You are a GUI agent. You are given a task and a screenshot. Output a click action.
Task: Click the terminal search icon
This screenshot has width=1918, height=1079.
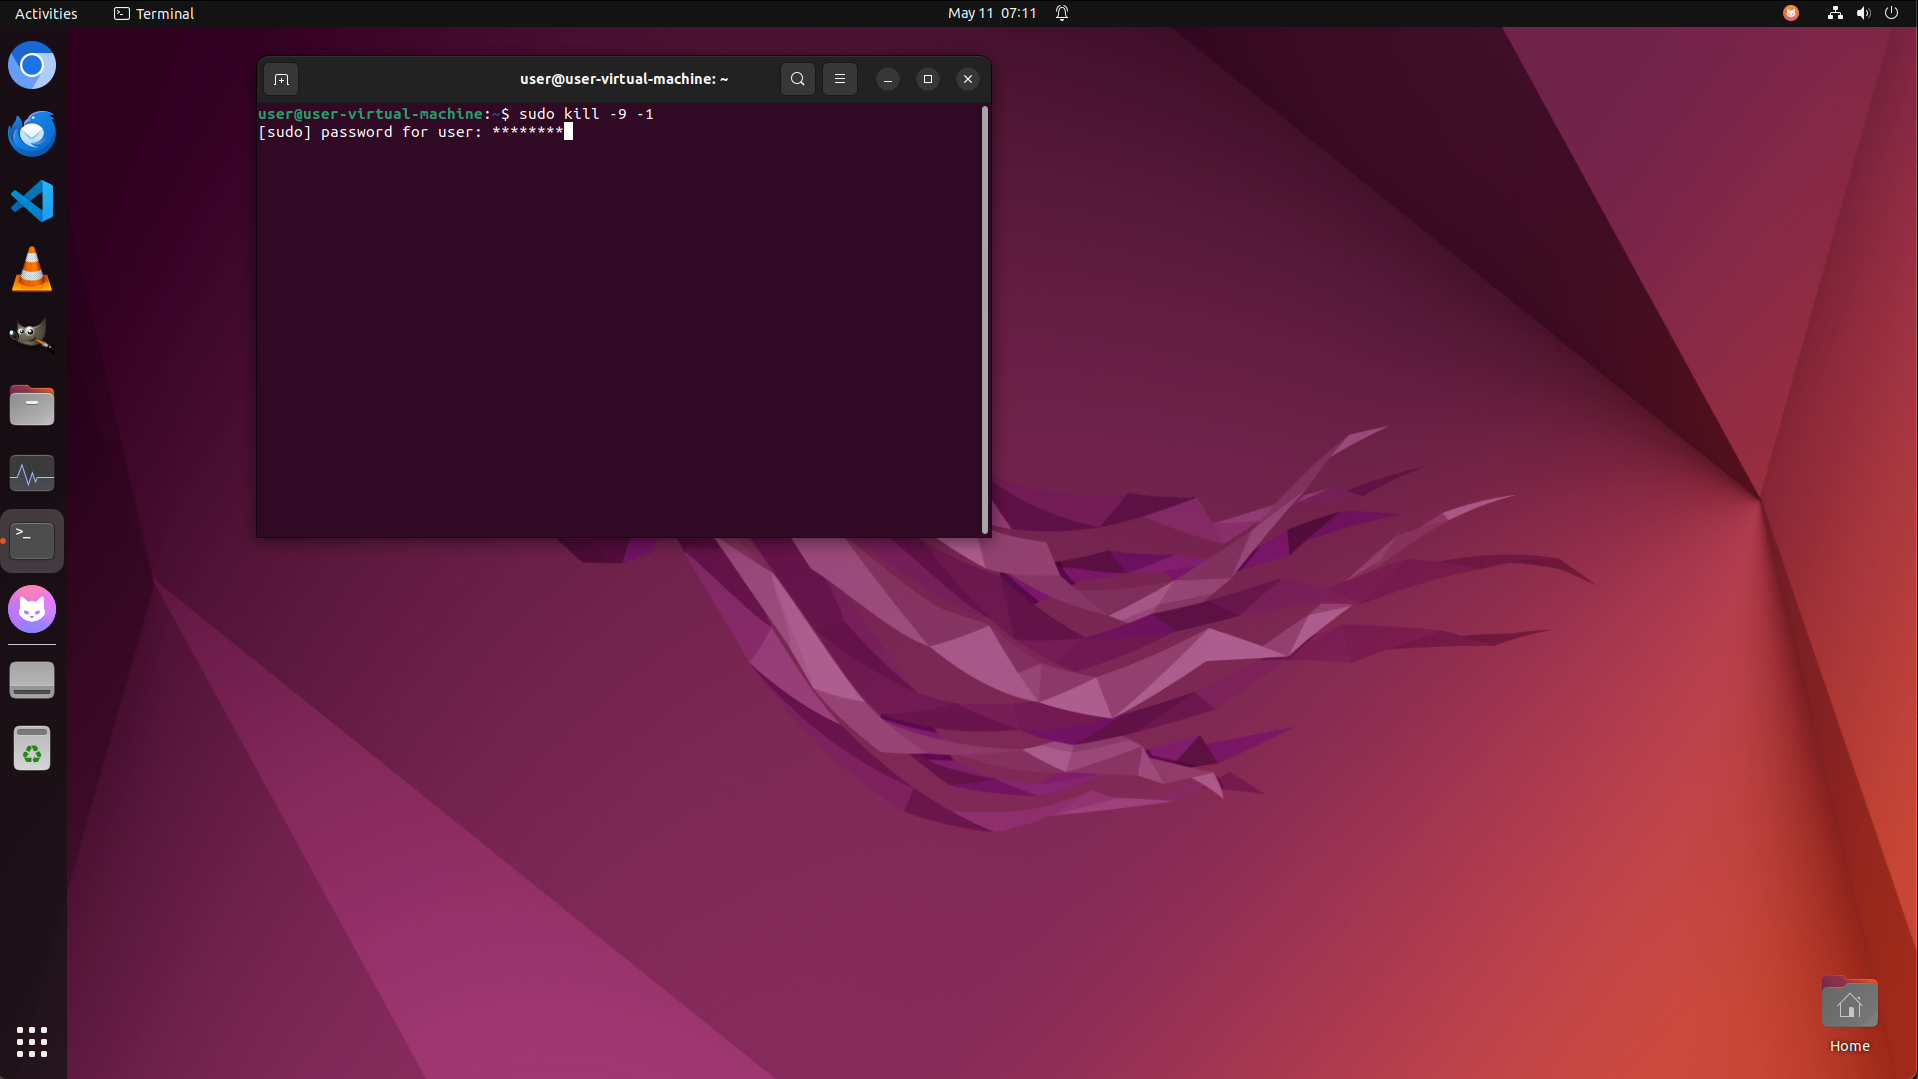click(797, 79)
